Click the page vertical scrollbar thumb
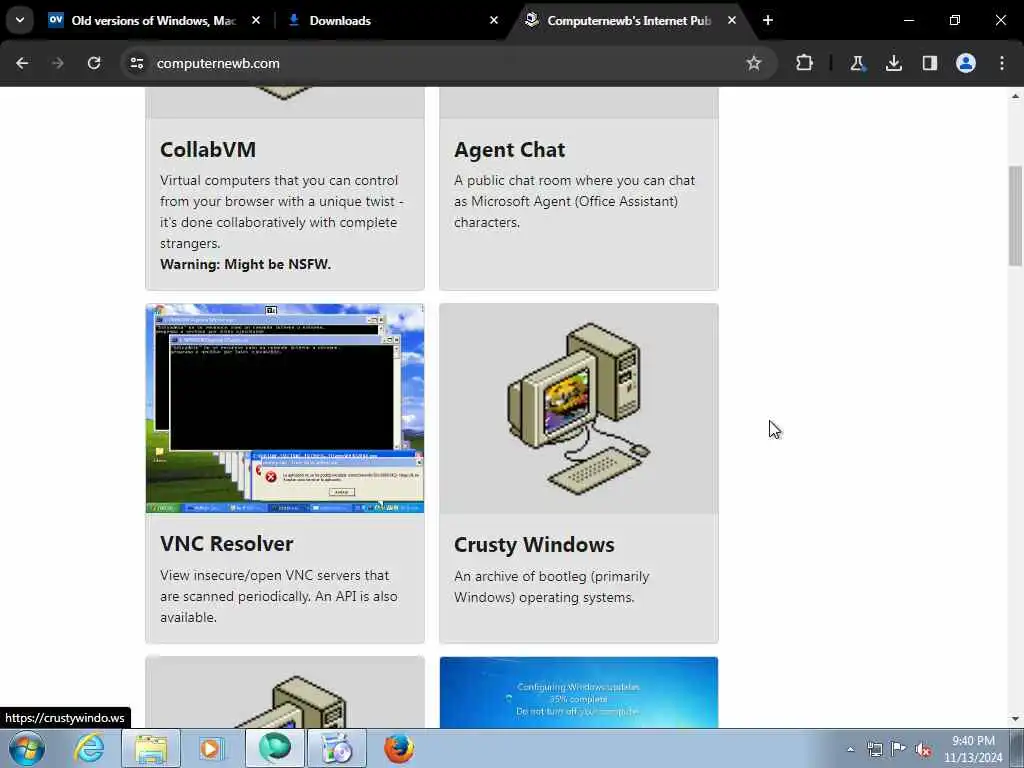Viewport: 1024px width, 768px height. 1015,216
